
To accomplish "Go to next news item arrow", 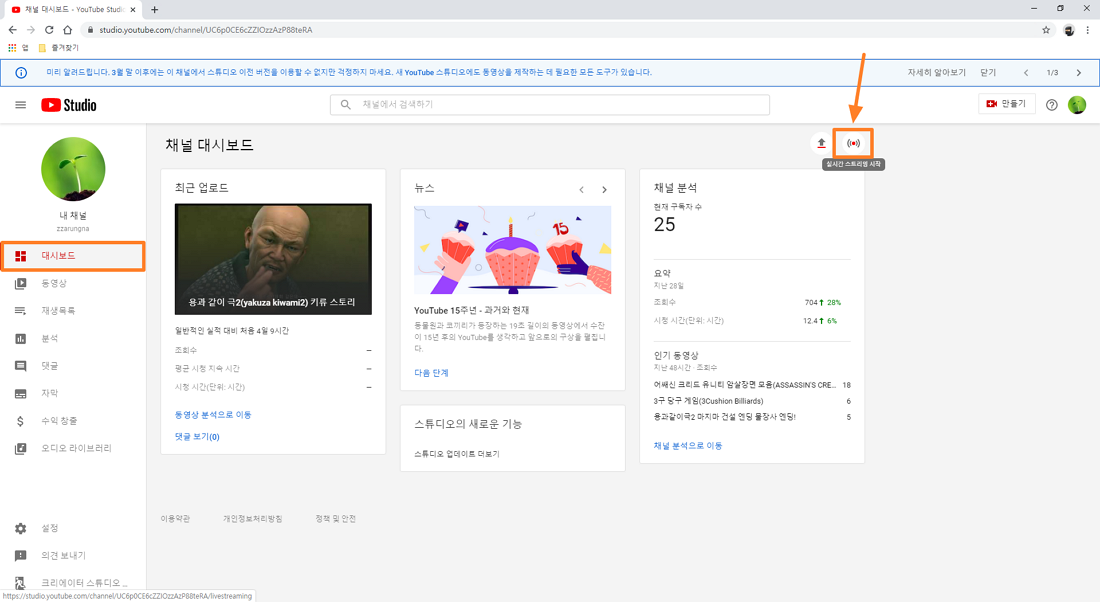I will click(x=604, y=189).
